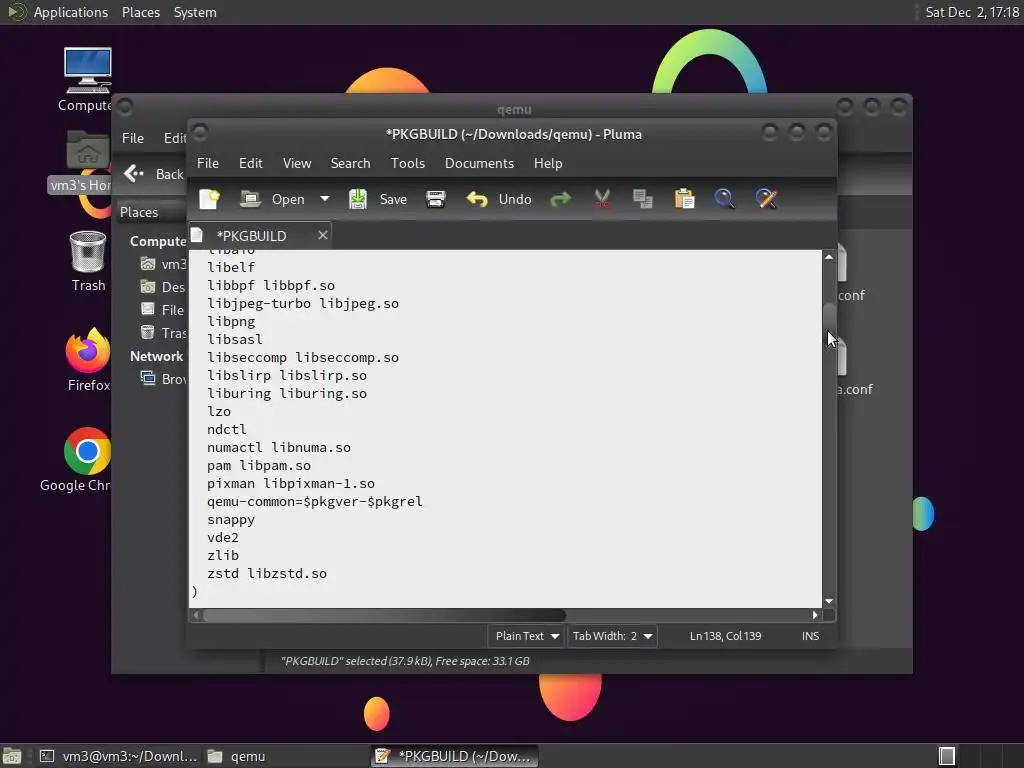
Task: Open the Trash icon on the desktop
Action: click(88, 261)
